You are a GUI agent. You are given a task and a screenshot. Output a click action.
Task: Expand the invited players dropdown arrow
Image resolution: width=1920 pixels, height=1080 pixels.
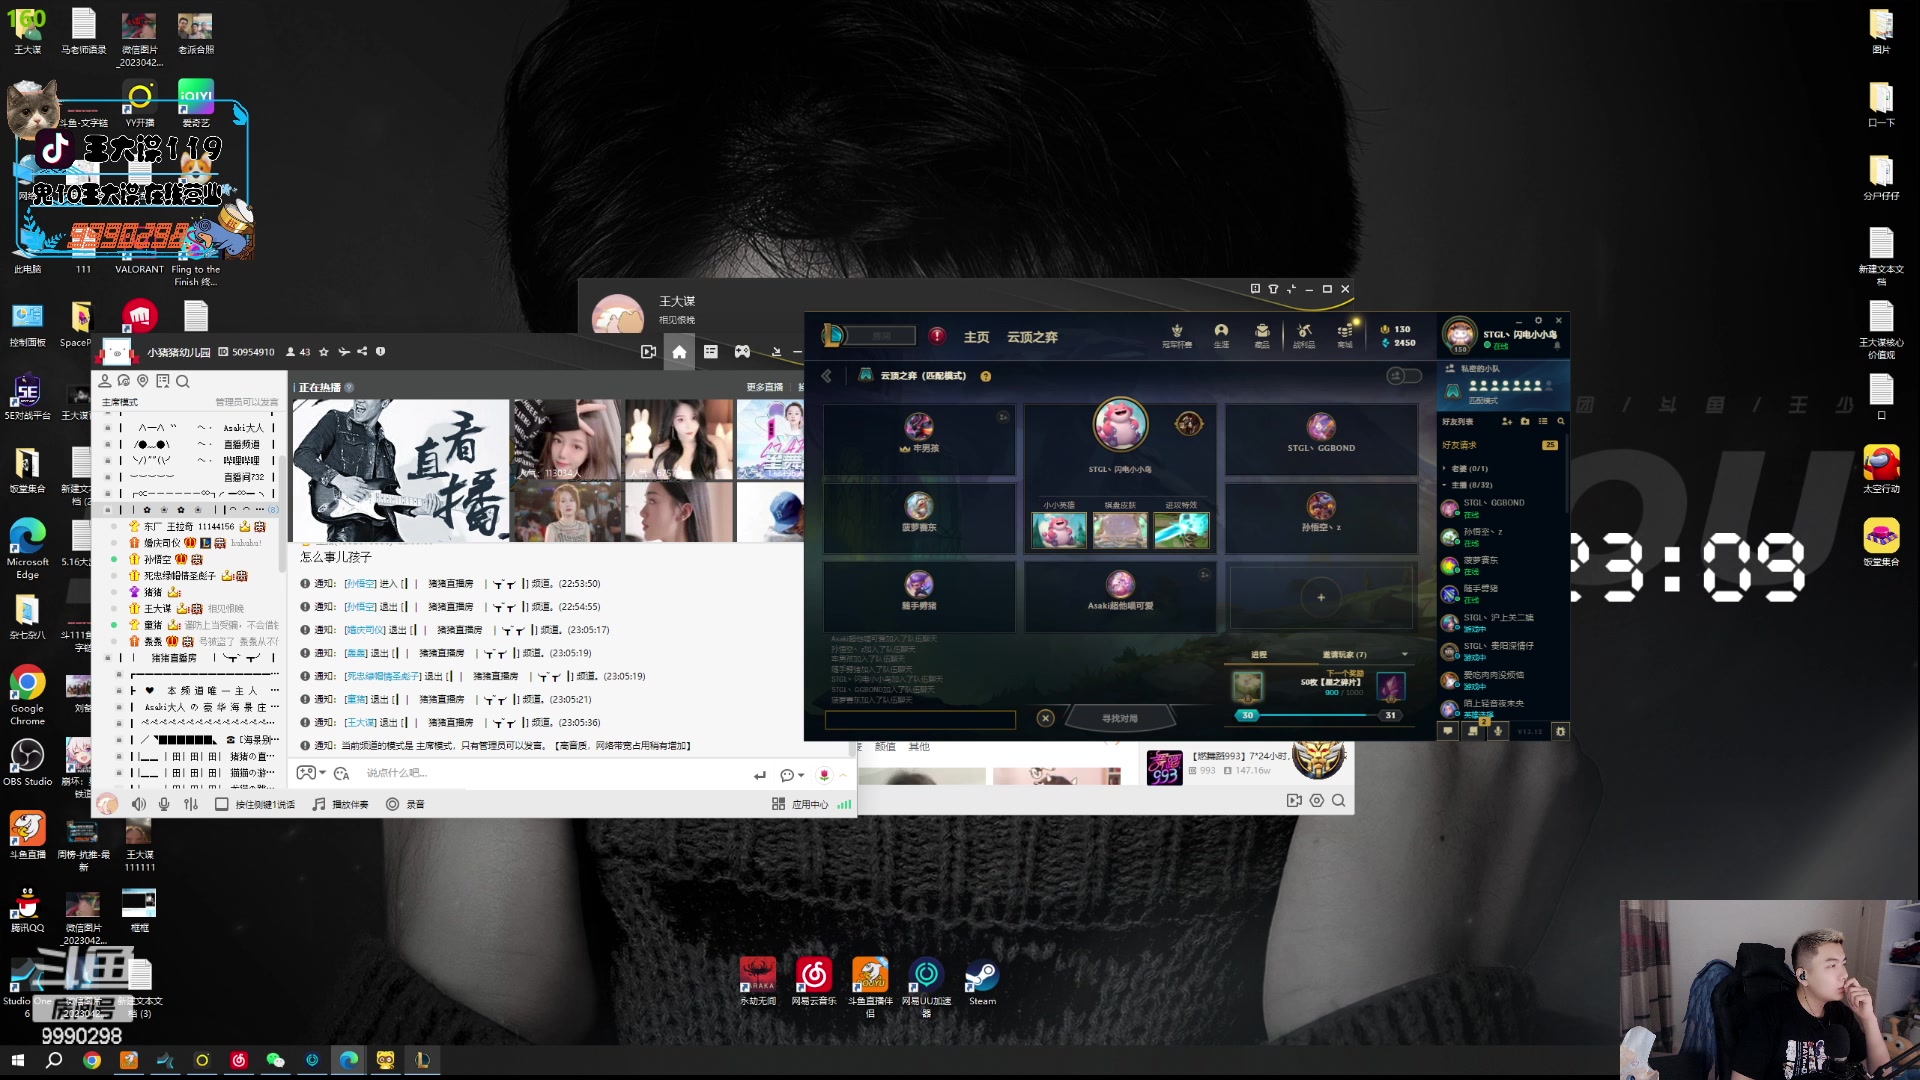tap(1405, 655)
